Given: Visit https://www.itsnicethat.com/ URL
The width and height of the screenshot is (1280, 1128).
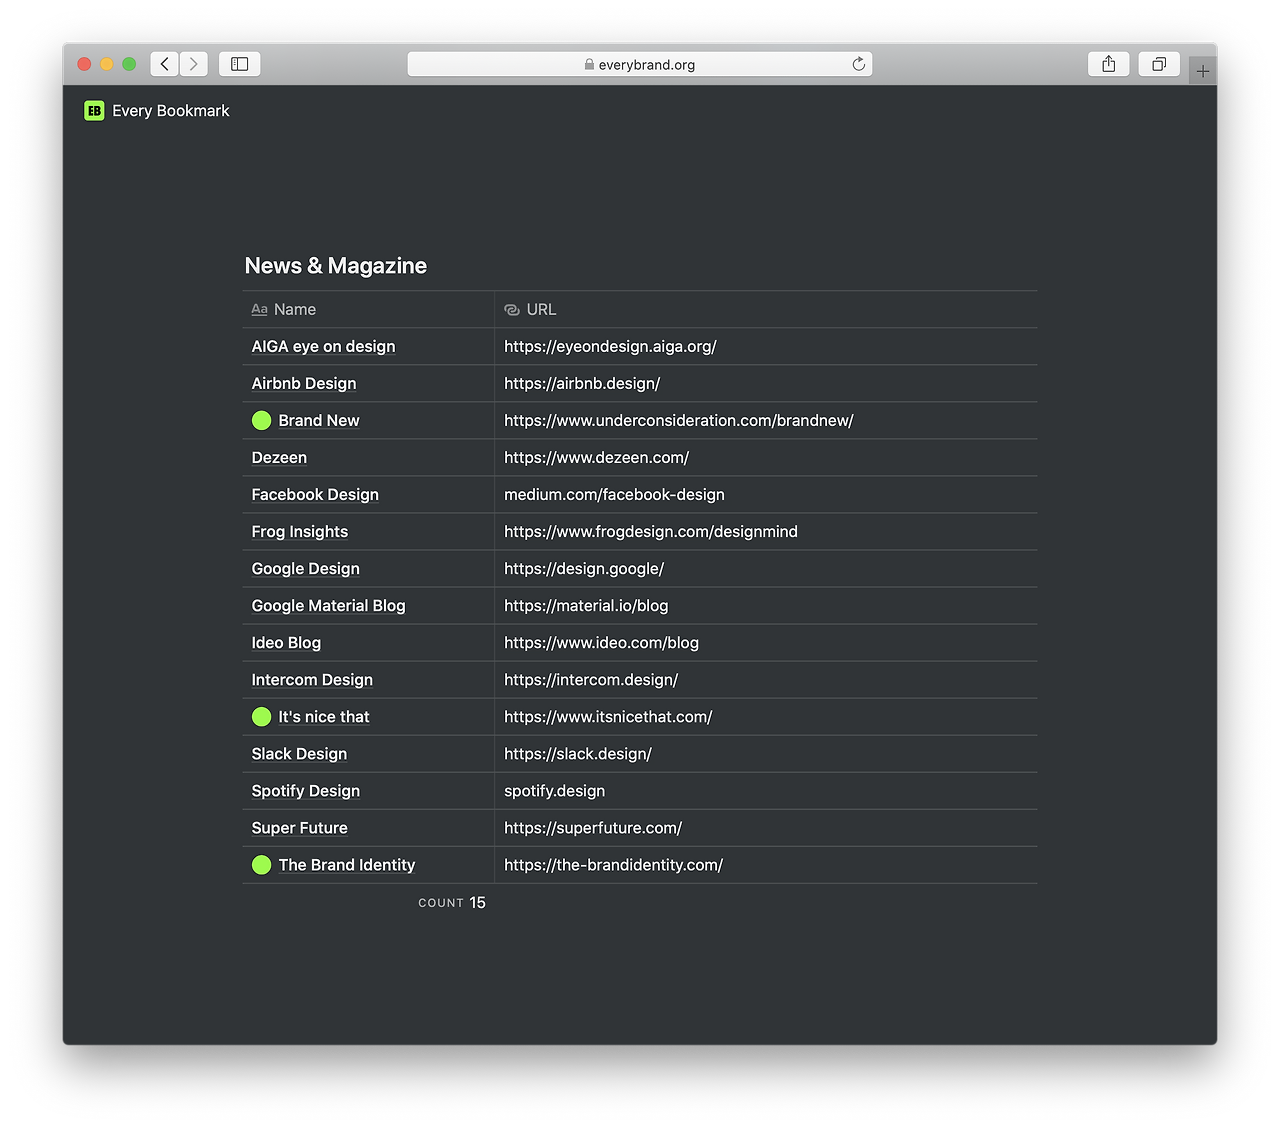Looking at the screenshot, I should pos(608,717).
